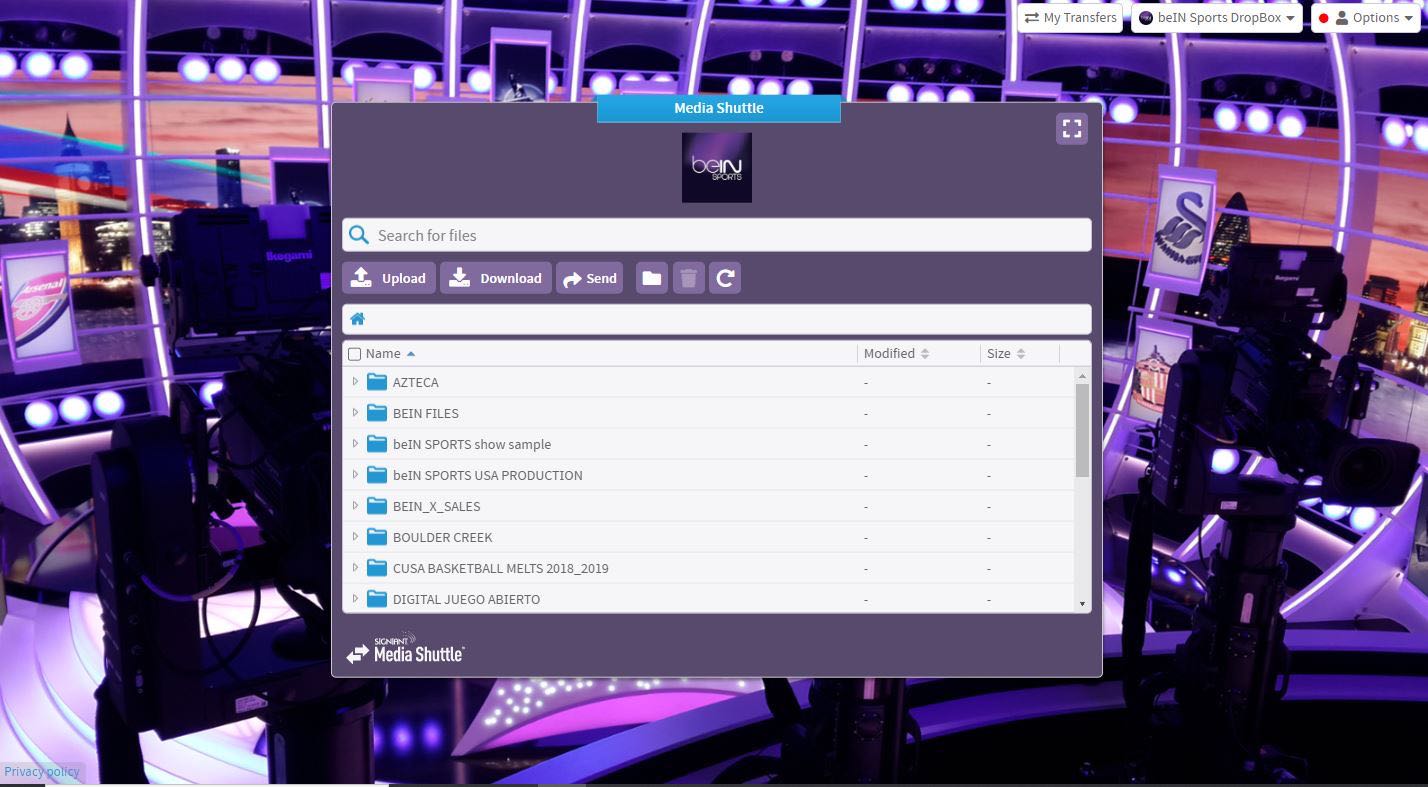Open the BOULDER CREEK folder
Viewport: 1428px width, 787px height.
(442, 537)
